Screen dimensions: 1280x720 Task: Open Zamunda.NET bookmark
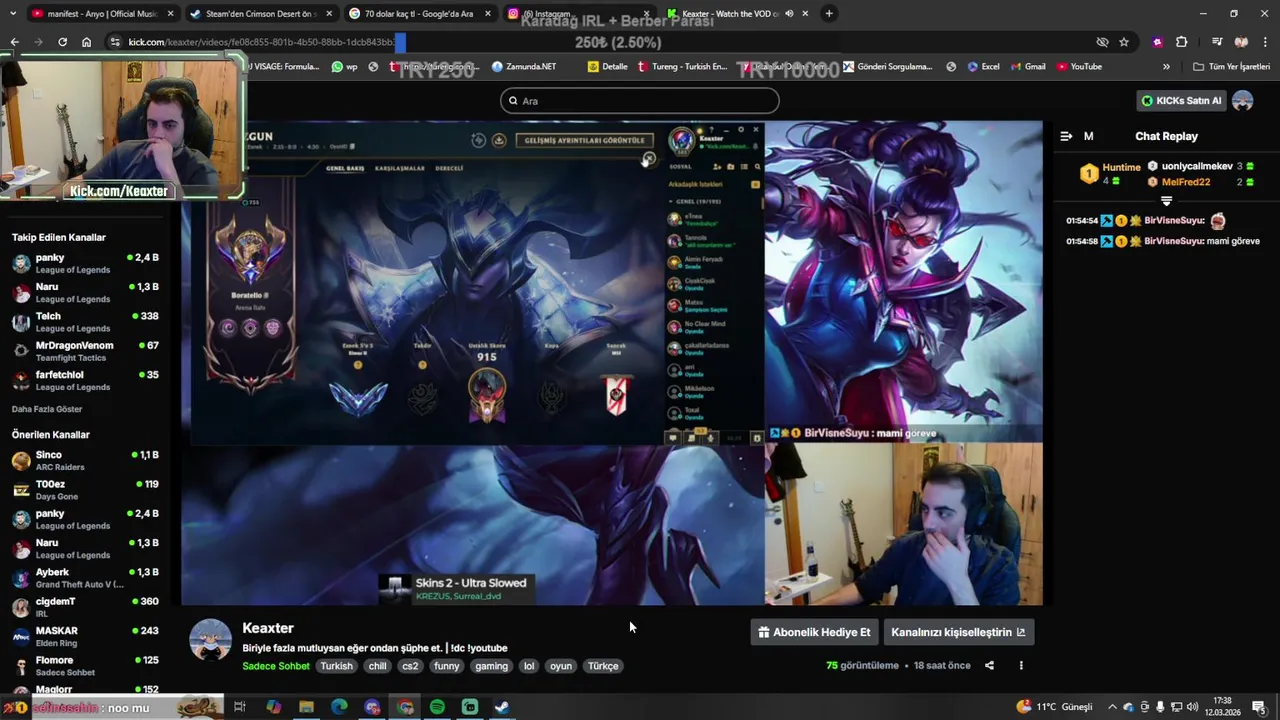pyautogui.click(x=523, y=67)
